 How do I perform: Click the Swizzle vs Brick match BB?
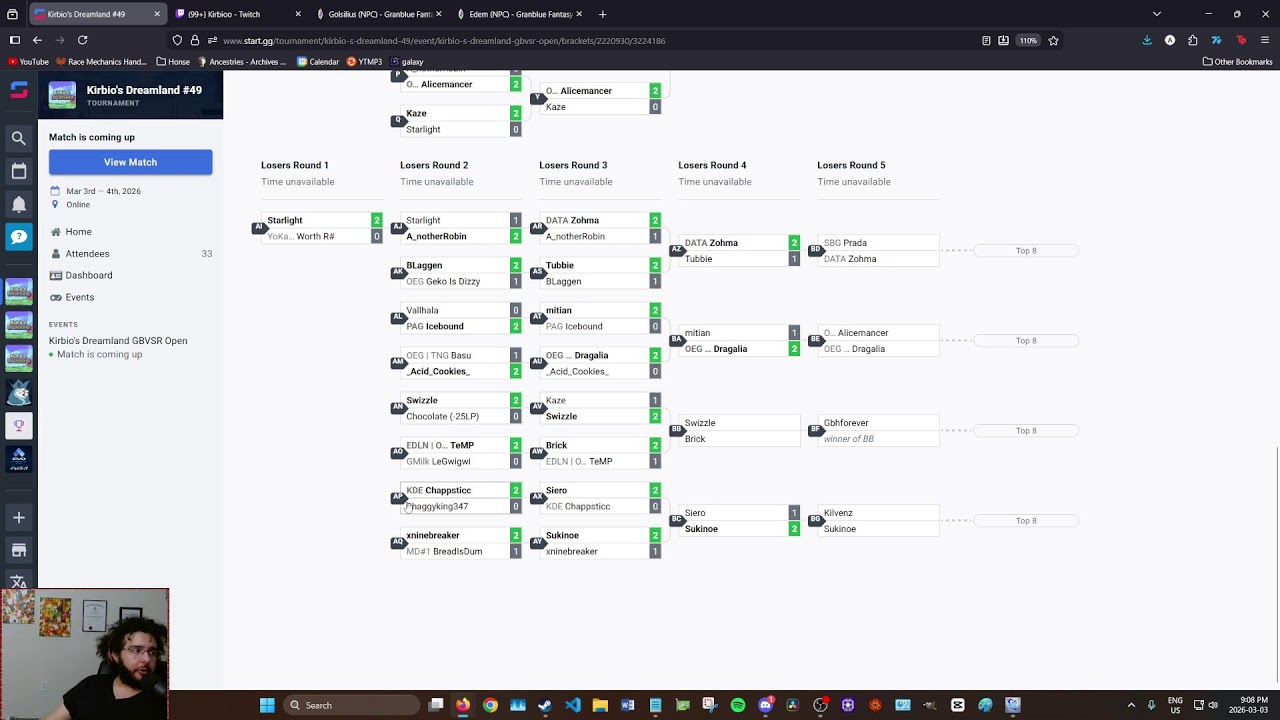[x=740, y=431]
